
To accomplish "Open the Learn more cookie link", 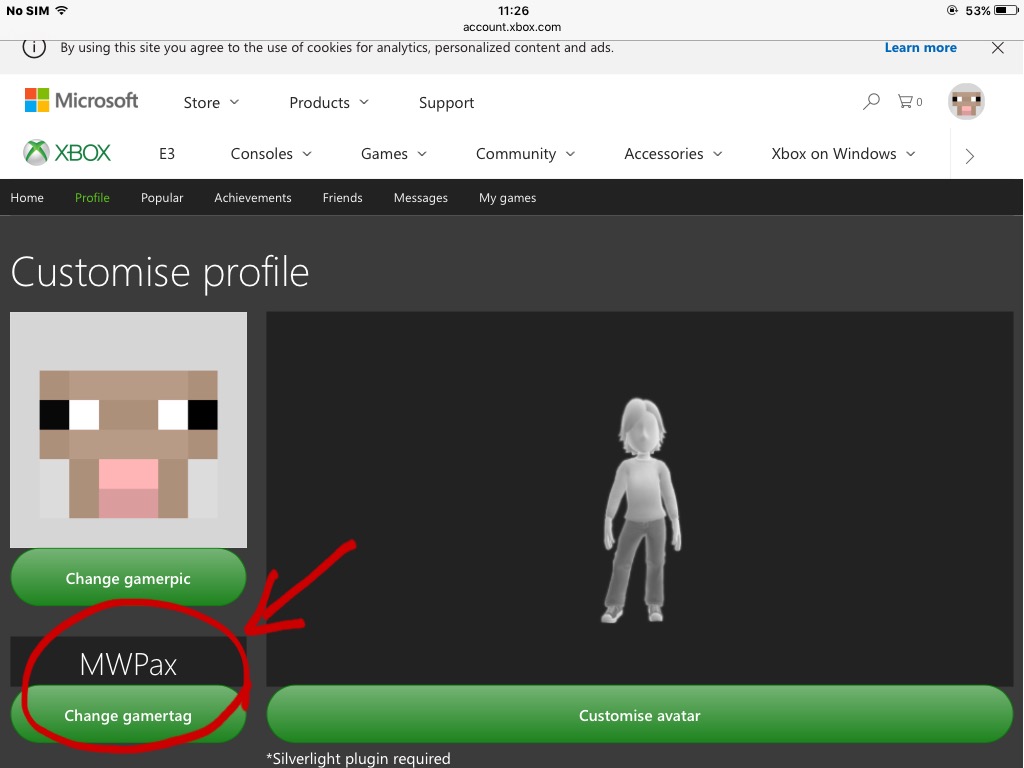I will [920, 48].
